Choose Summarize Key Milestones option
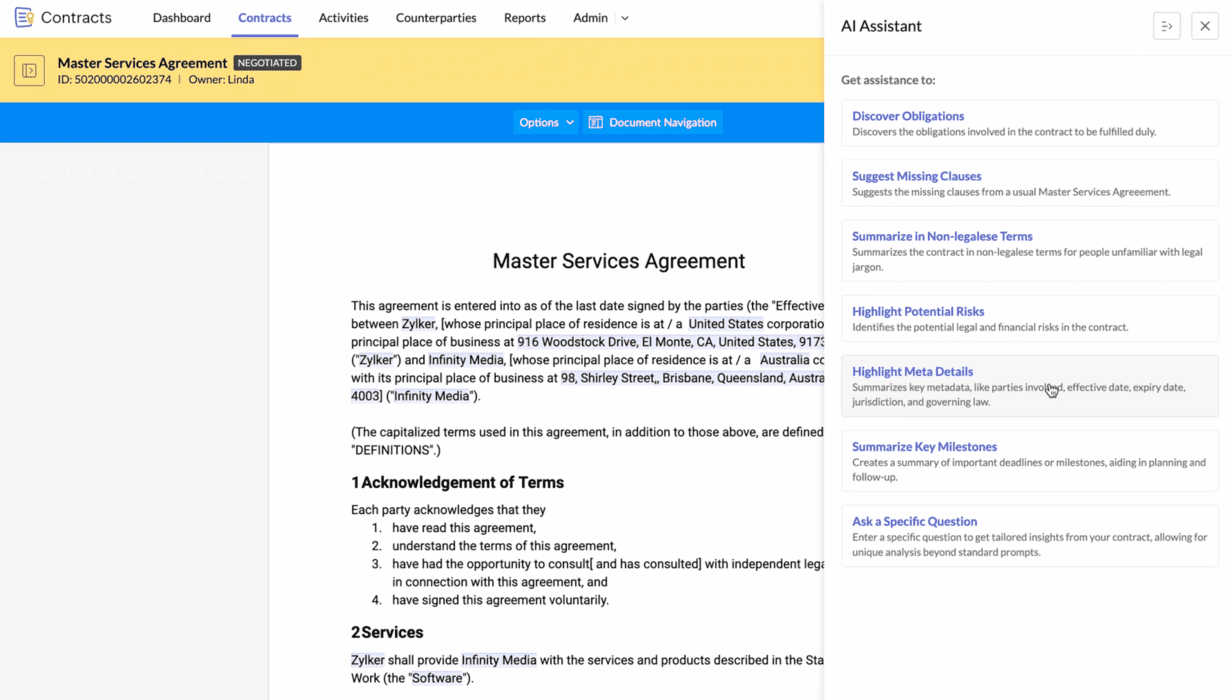The image size is (1232, 700). (x=1029, y=461)
